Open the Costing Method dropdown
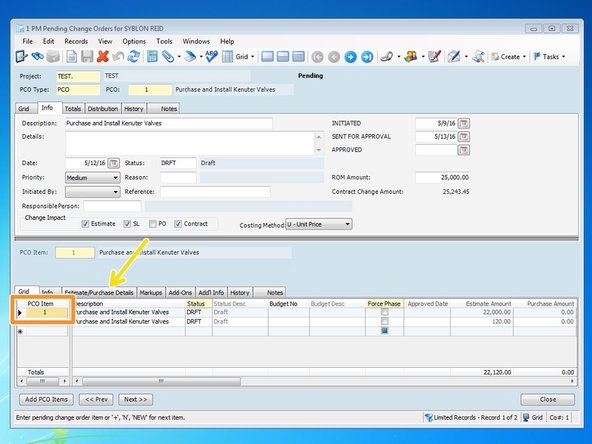Image resolution: width=592 pixels, height=444 pixels. 347,224
